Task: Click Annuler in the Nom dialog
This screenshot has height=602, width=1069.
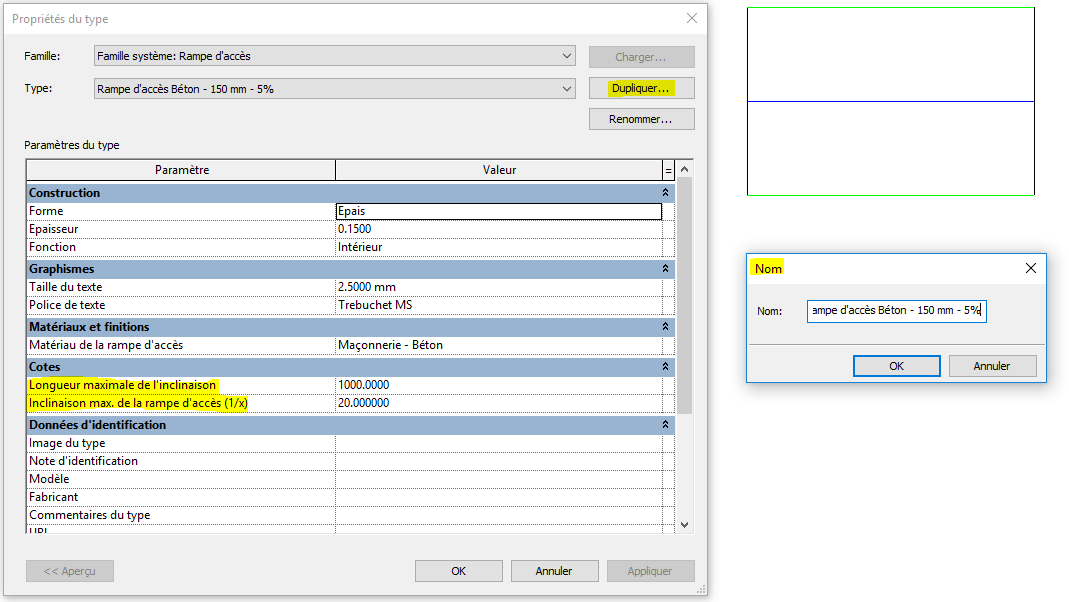Action: tap(992, 365)
